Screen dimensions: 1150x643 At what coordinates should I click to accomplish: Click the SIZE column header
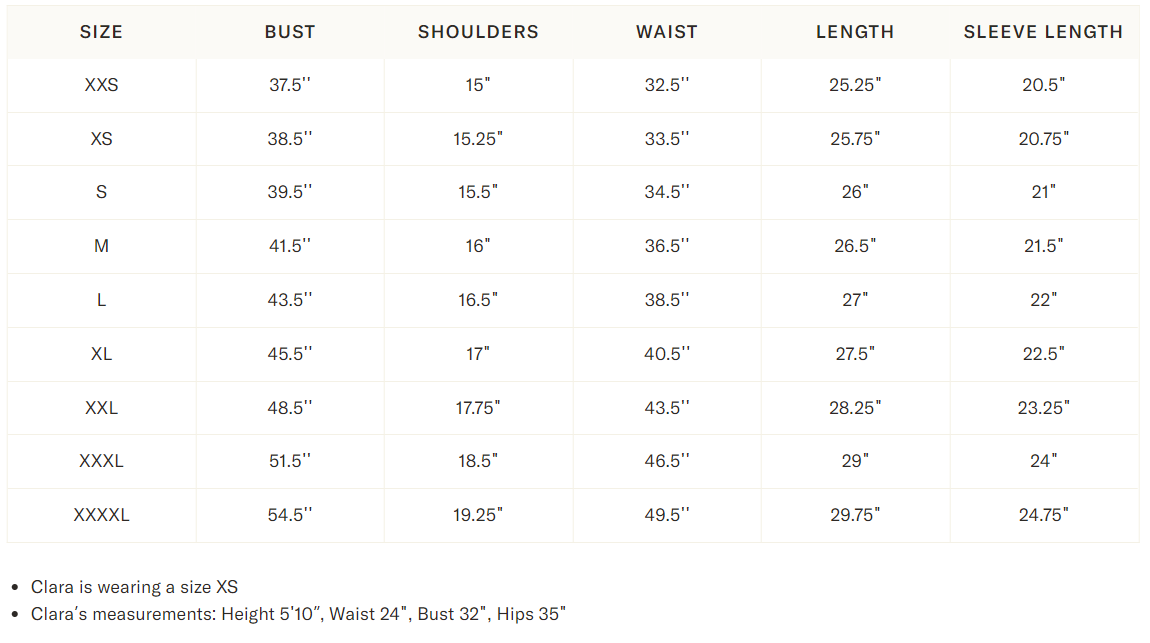(x=101, y=32)
